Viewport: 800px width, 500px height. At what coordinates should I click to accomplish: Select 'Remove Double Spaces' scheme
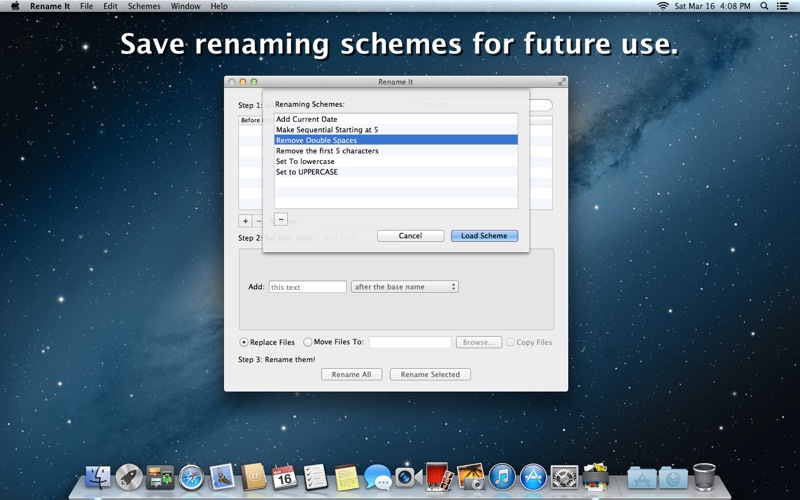point(396,140)
